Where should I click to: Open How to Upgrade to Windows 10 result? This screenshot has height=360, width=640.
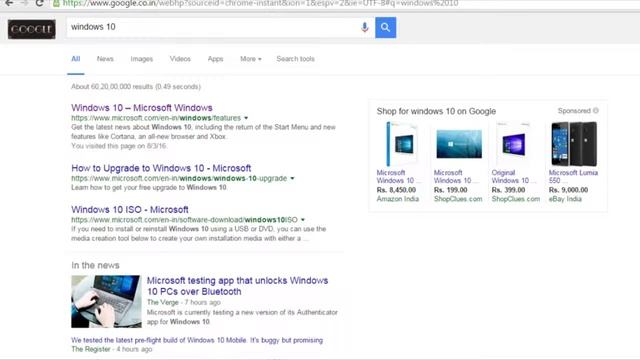(x=161, y=168)
